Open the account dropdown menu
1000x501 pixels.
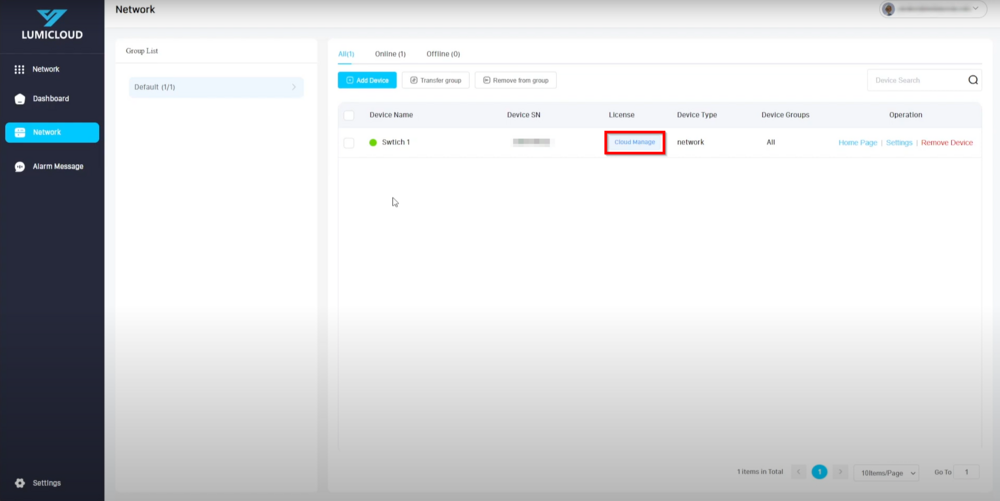point(976,9)
